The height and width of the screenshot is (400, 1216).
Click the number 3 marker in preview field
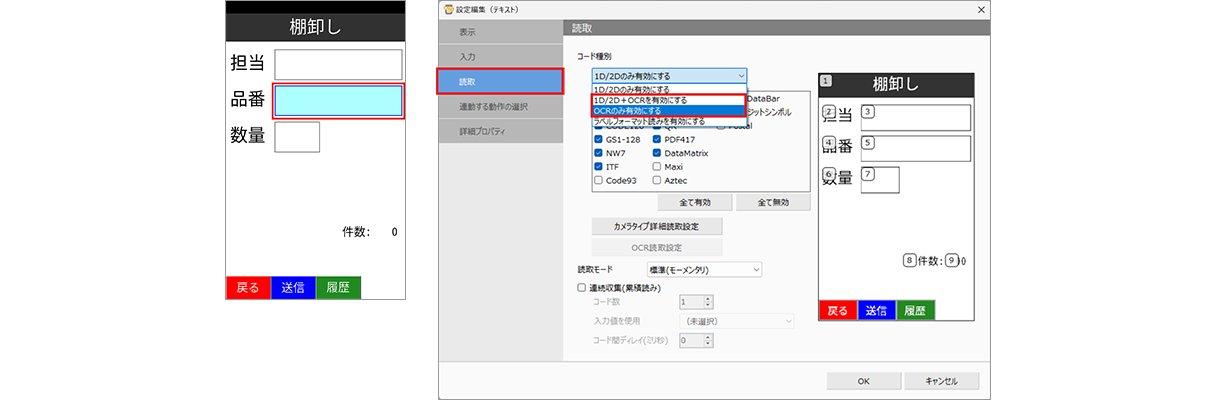click(867, 111)
